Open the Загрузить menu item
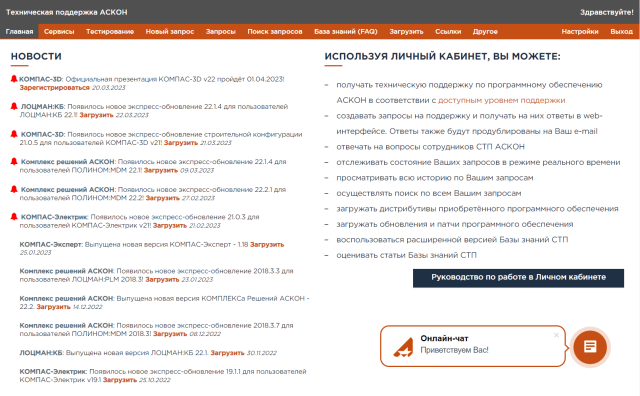This screenshot has width=640, height=396. point(406,31)
